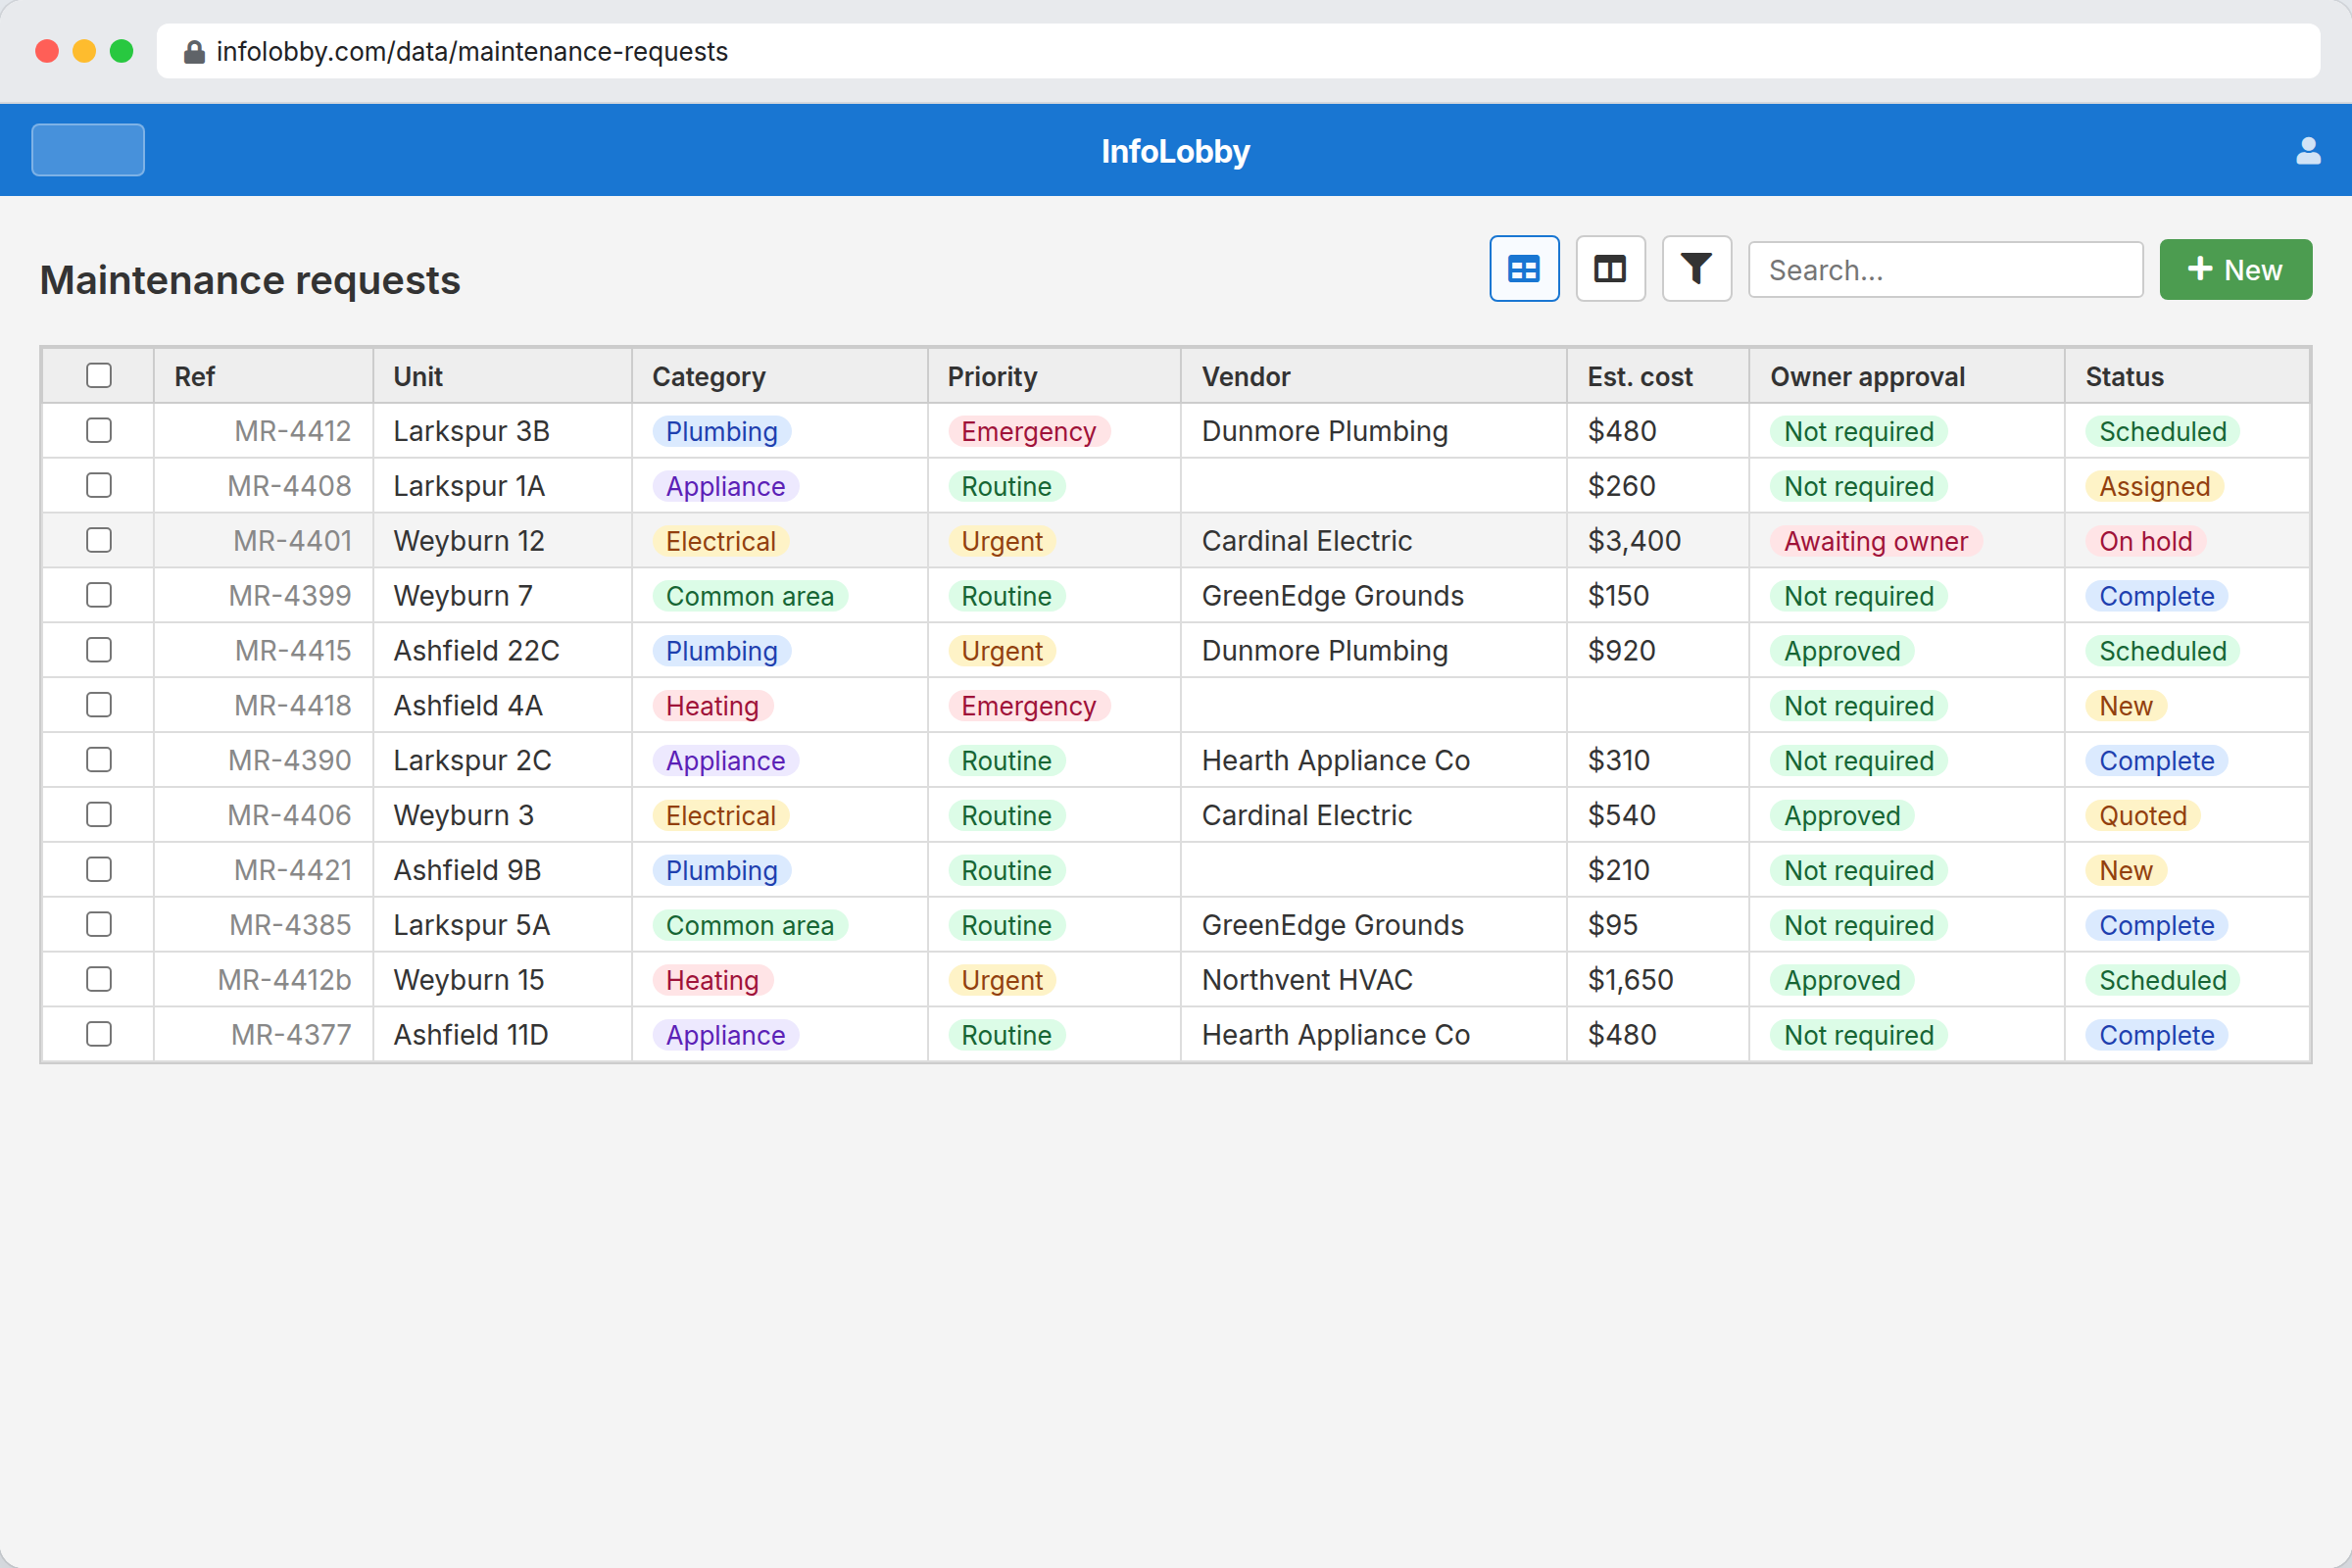This screenshot has width=2352, height=1568.
Task: Check the box for MR-4421
Action: point(99,870)
